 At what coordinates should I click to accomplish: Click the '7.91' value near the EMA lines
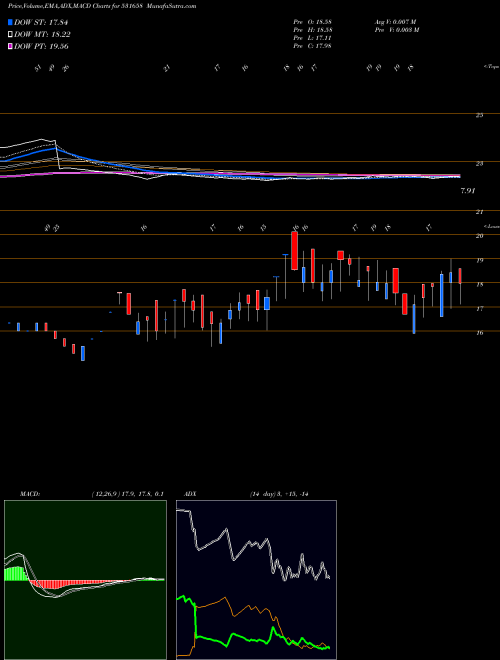468,191
